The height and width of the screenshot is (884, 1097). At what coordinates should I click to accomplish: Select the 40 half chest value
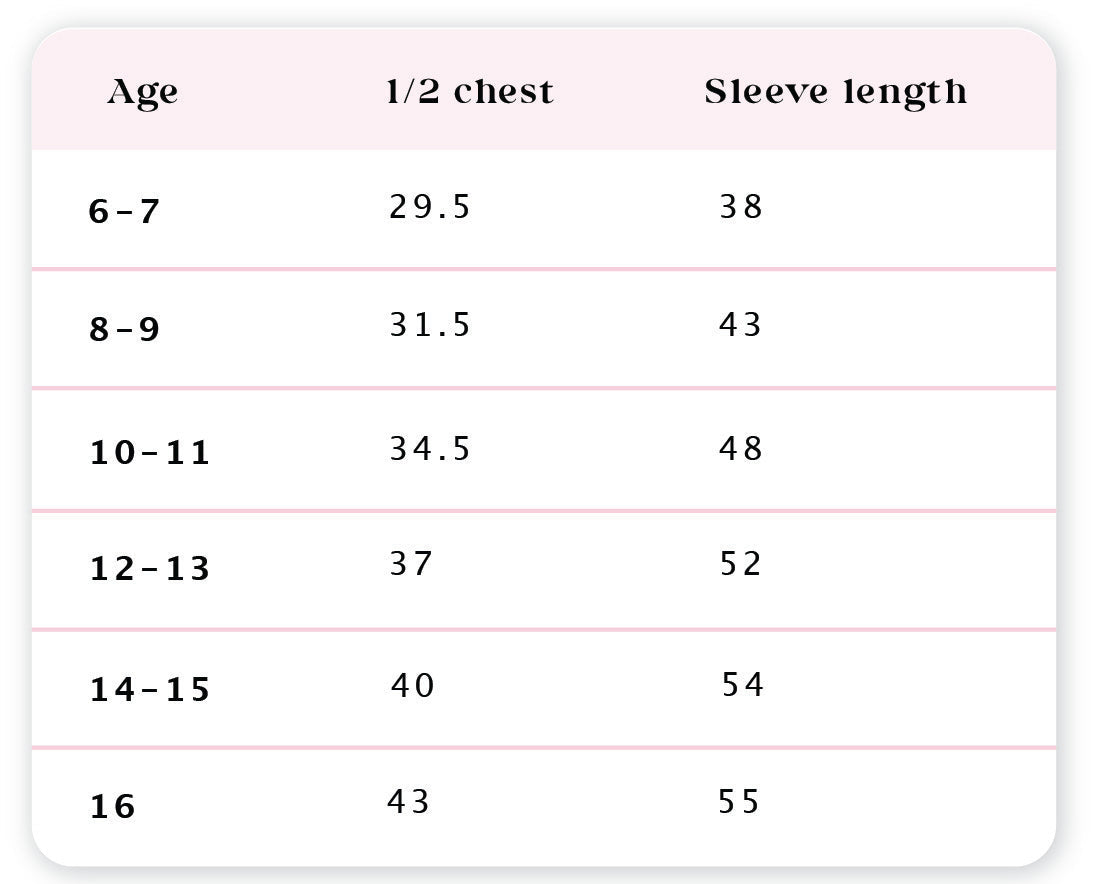[x=412, y=686]
